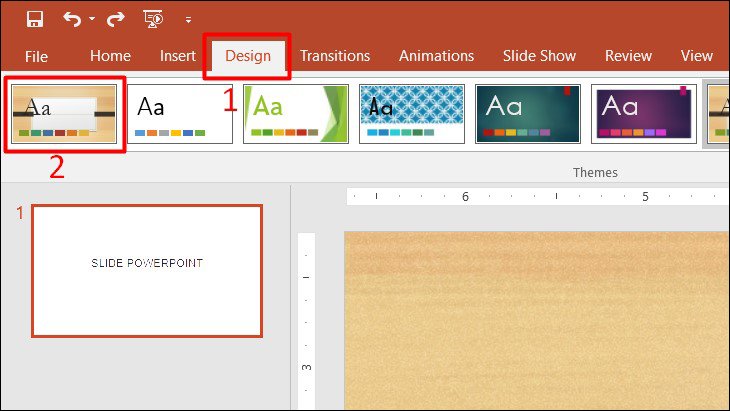Open Customize Quick Access Toolbar dropdown

click(188, 20)
